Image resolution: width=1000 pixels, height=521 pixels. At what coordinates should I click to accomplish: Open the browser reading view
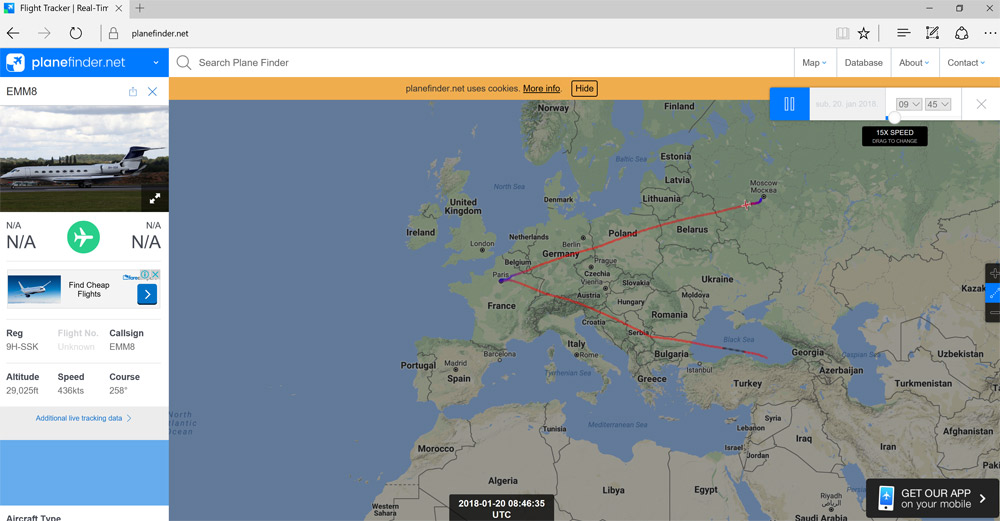tap(842, 33)
